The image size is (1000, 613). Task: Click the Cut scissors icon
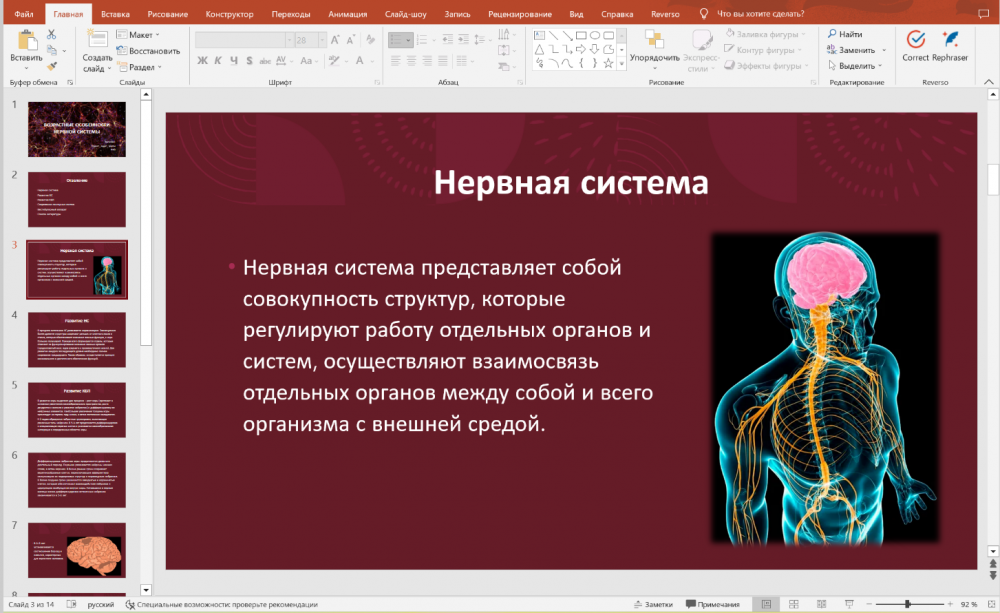tap(51, 34)
